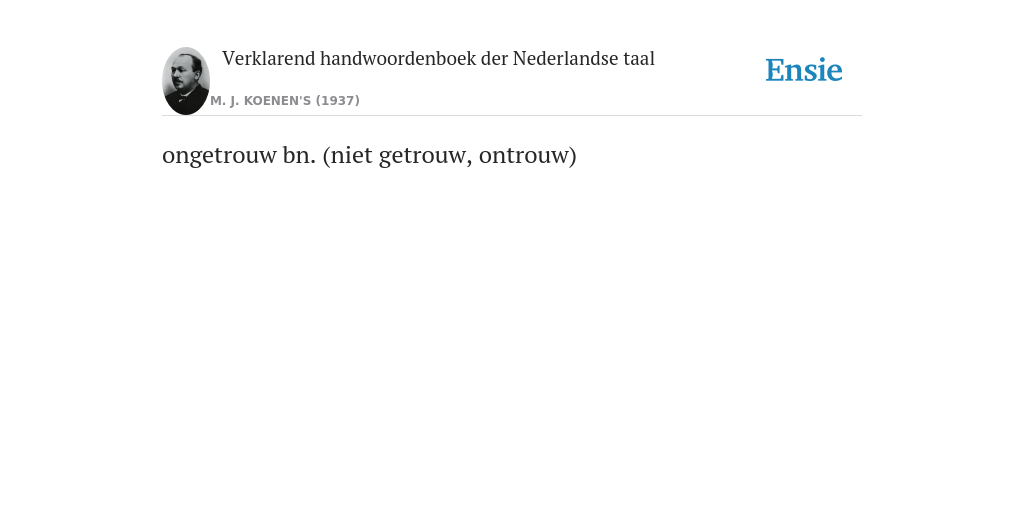Click the M. J. initials in the author label
This screenshot has width=1024, height=512.
tap(225, 101)
